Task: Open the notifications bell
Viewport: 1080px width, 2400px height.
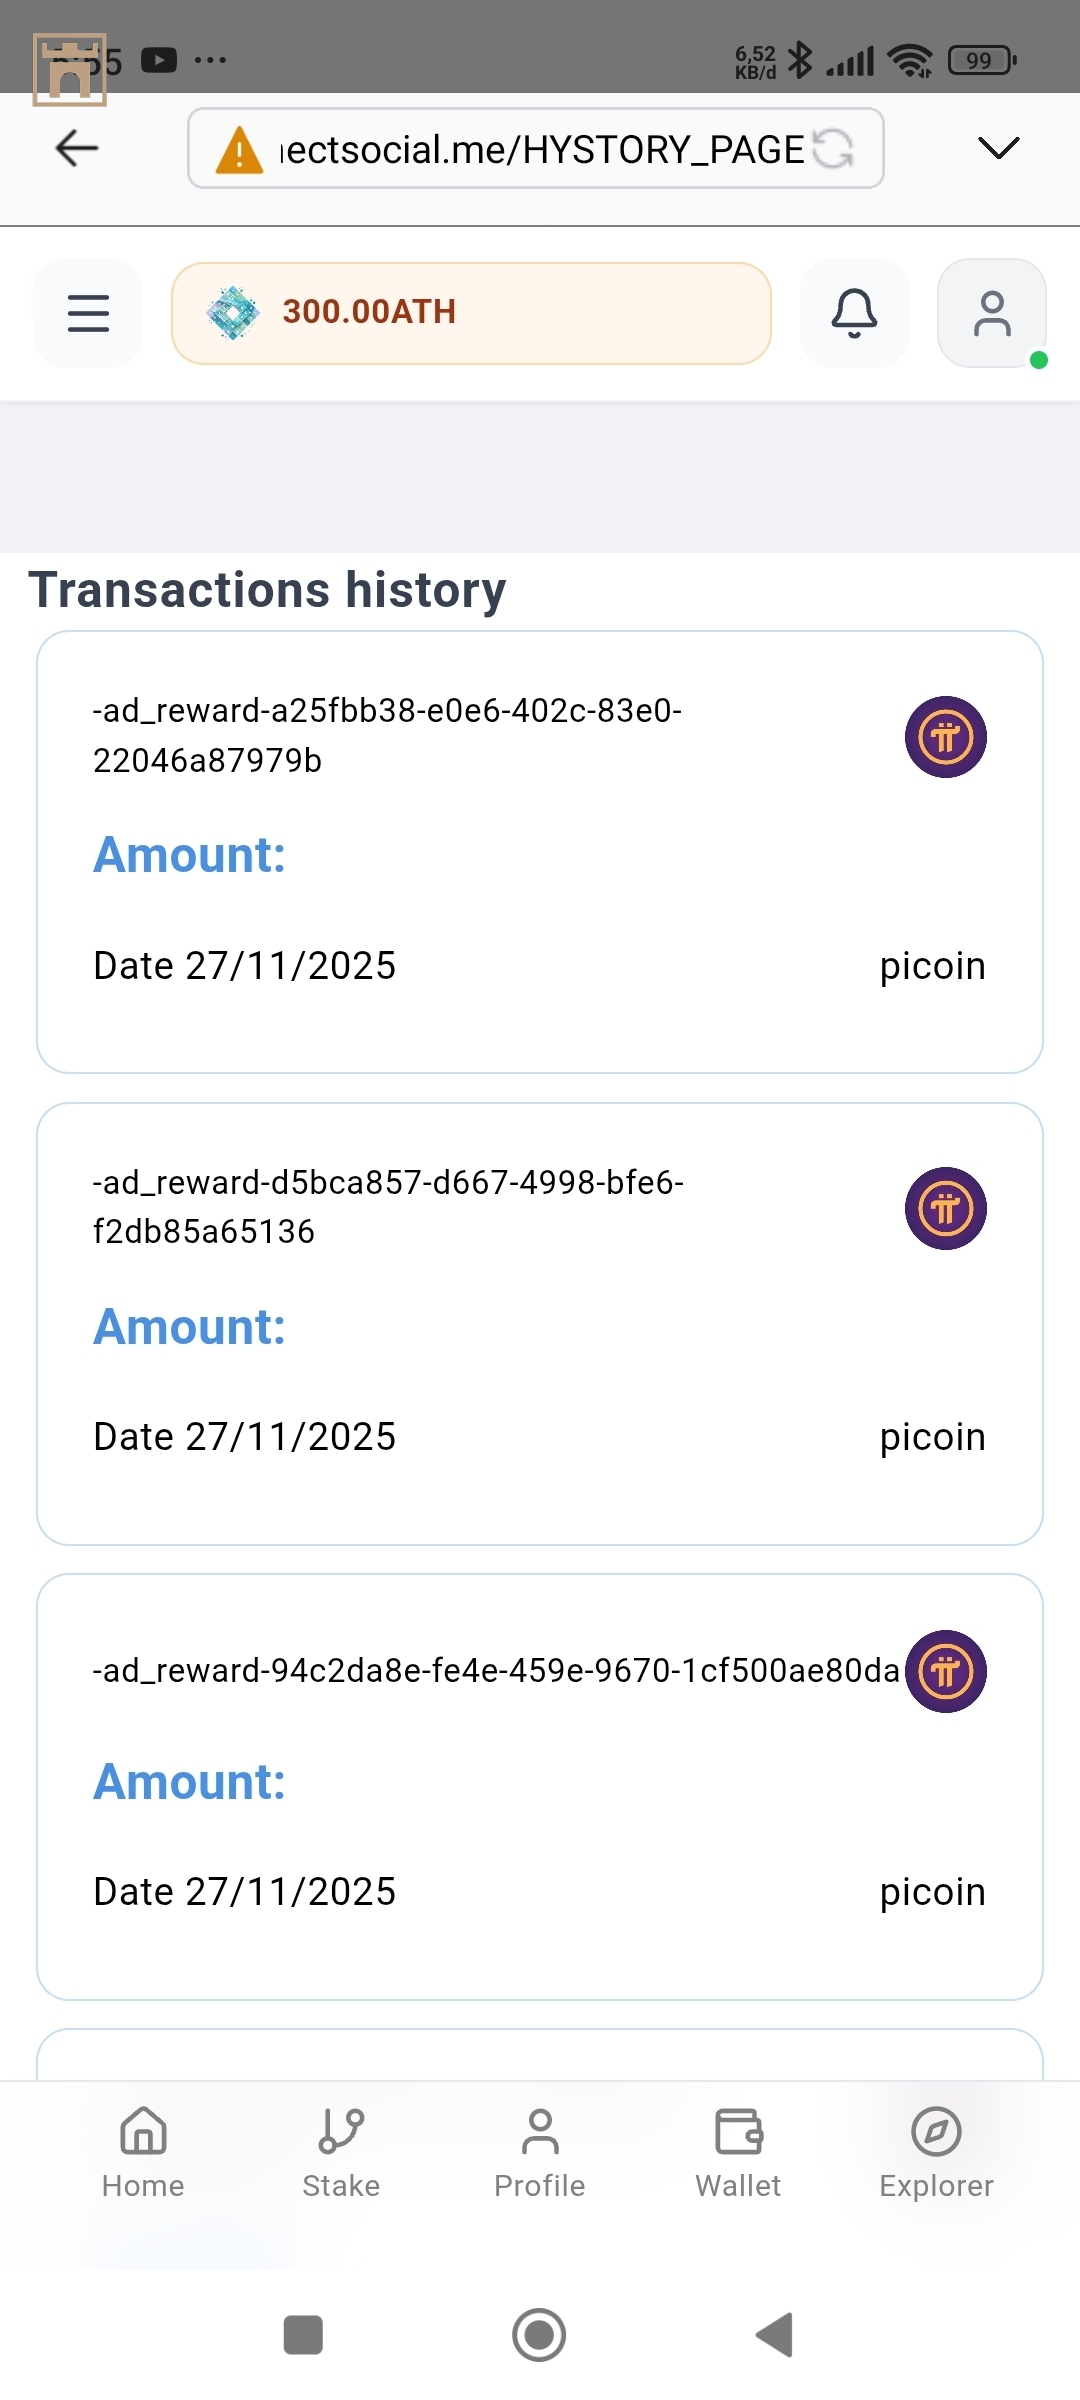Action: click(854, 313)
